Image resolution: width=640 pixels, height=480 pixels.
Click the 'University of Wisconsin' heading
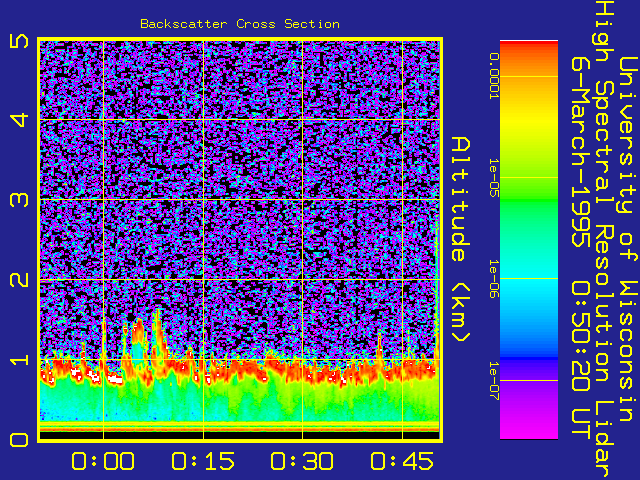(x=628, y=239)
